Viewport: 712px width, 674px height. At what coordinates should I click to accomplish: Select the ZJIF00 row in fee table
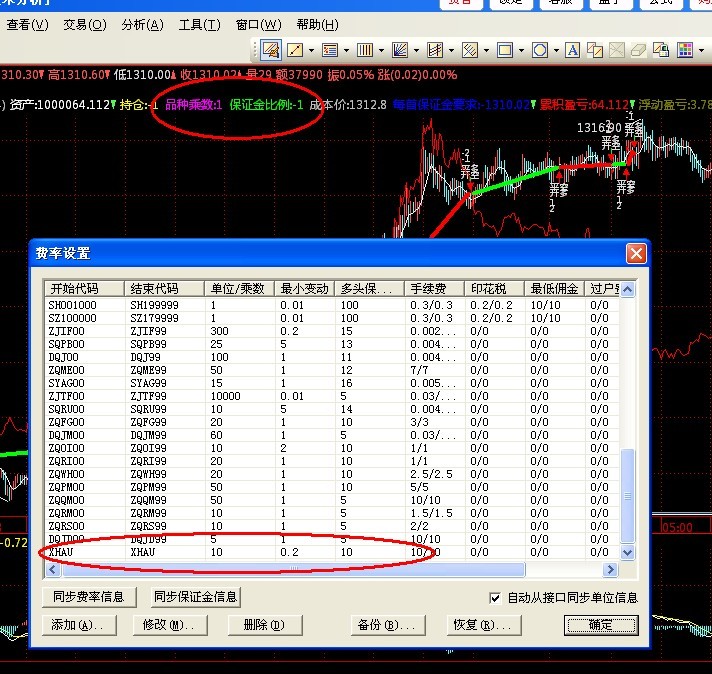(332, 331)
